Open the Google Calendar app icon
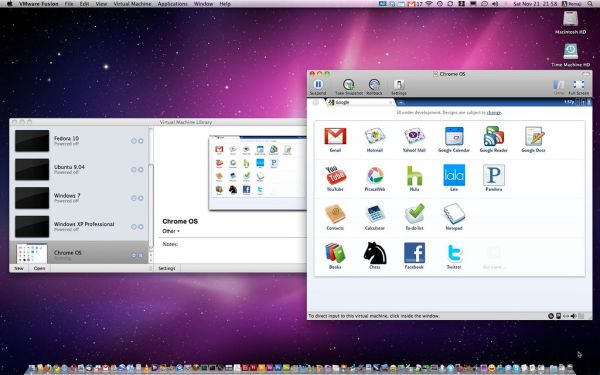Image resolution: width=600 pixels, height=375 pixels. (x=454, y=140)
